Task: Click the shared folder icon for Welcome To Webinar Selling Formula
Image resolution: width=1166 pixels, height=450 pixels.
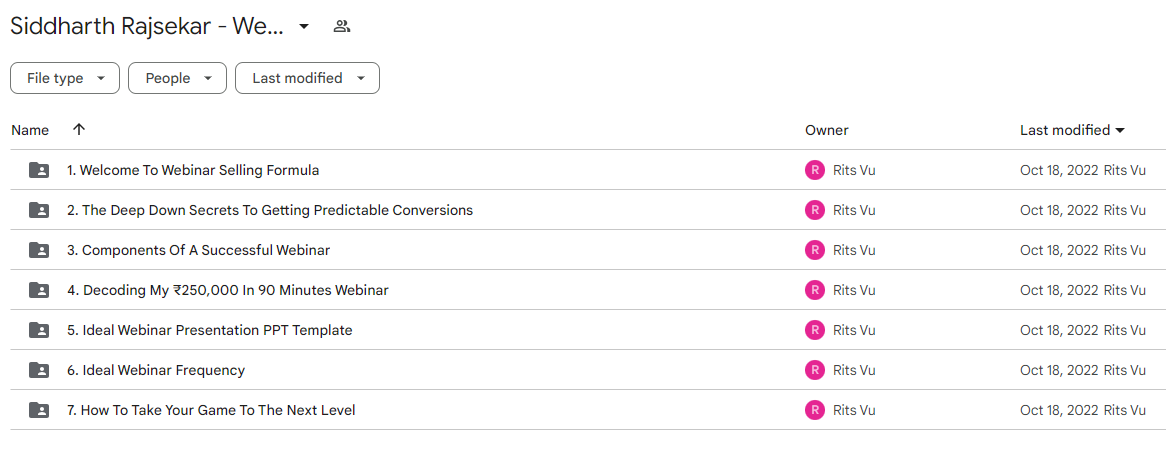Action: [39, 170]
